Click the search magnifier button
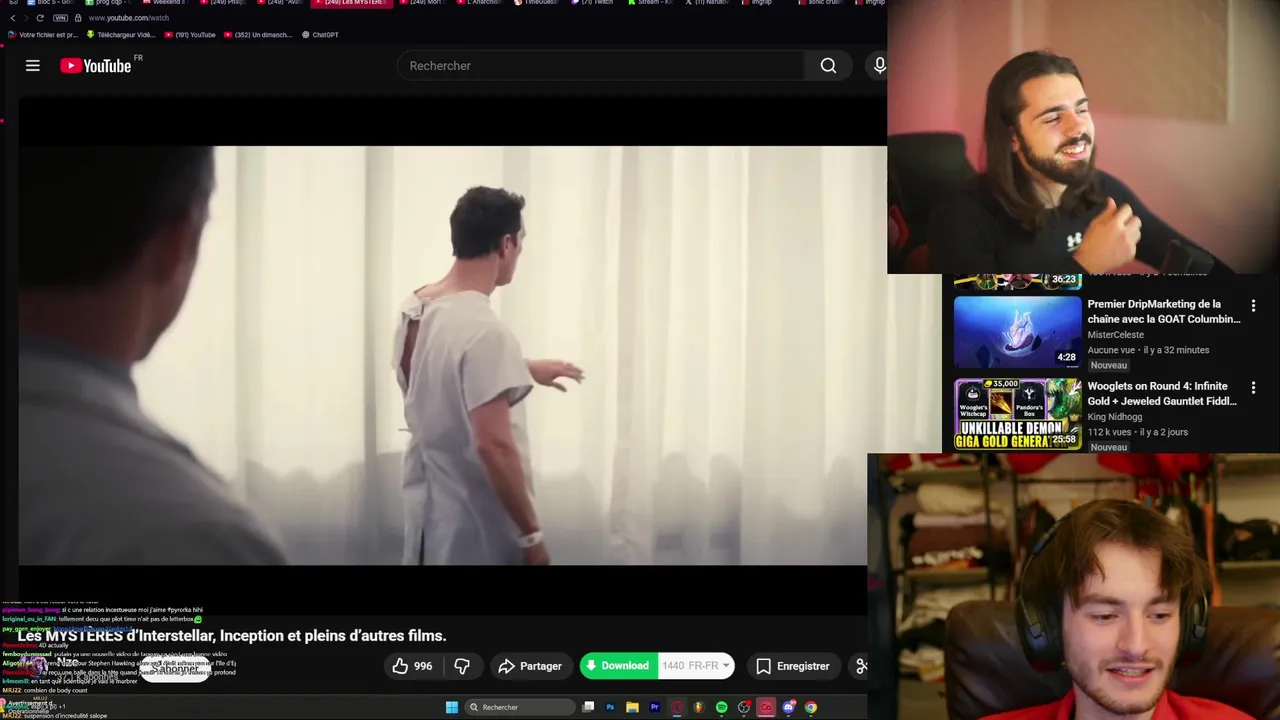Screen dimensions: 1280x720 click(x=828, y=66)
